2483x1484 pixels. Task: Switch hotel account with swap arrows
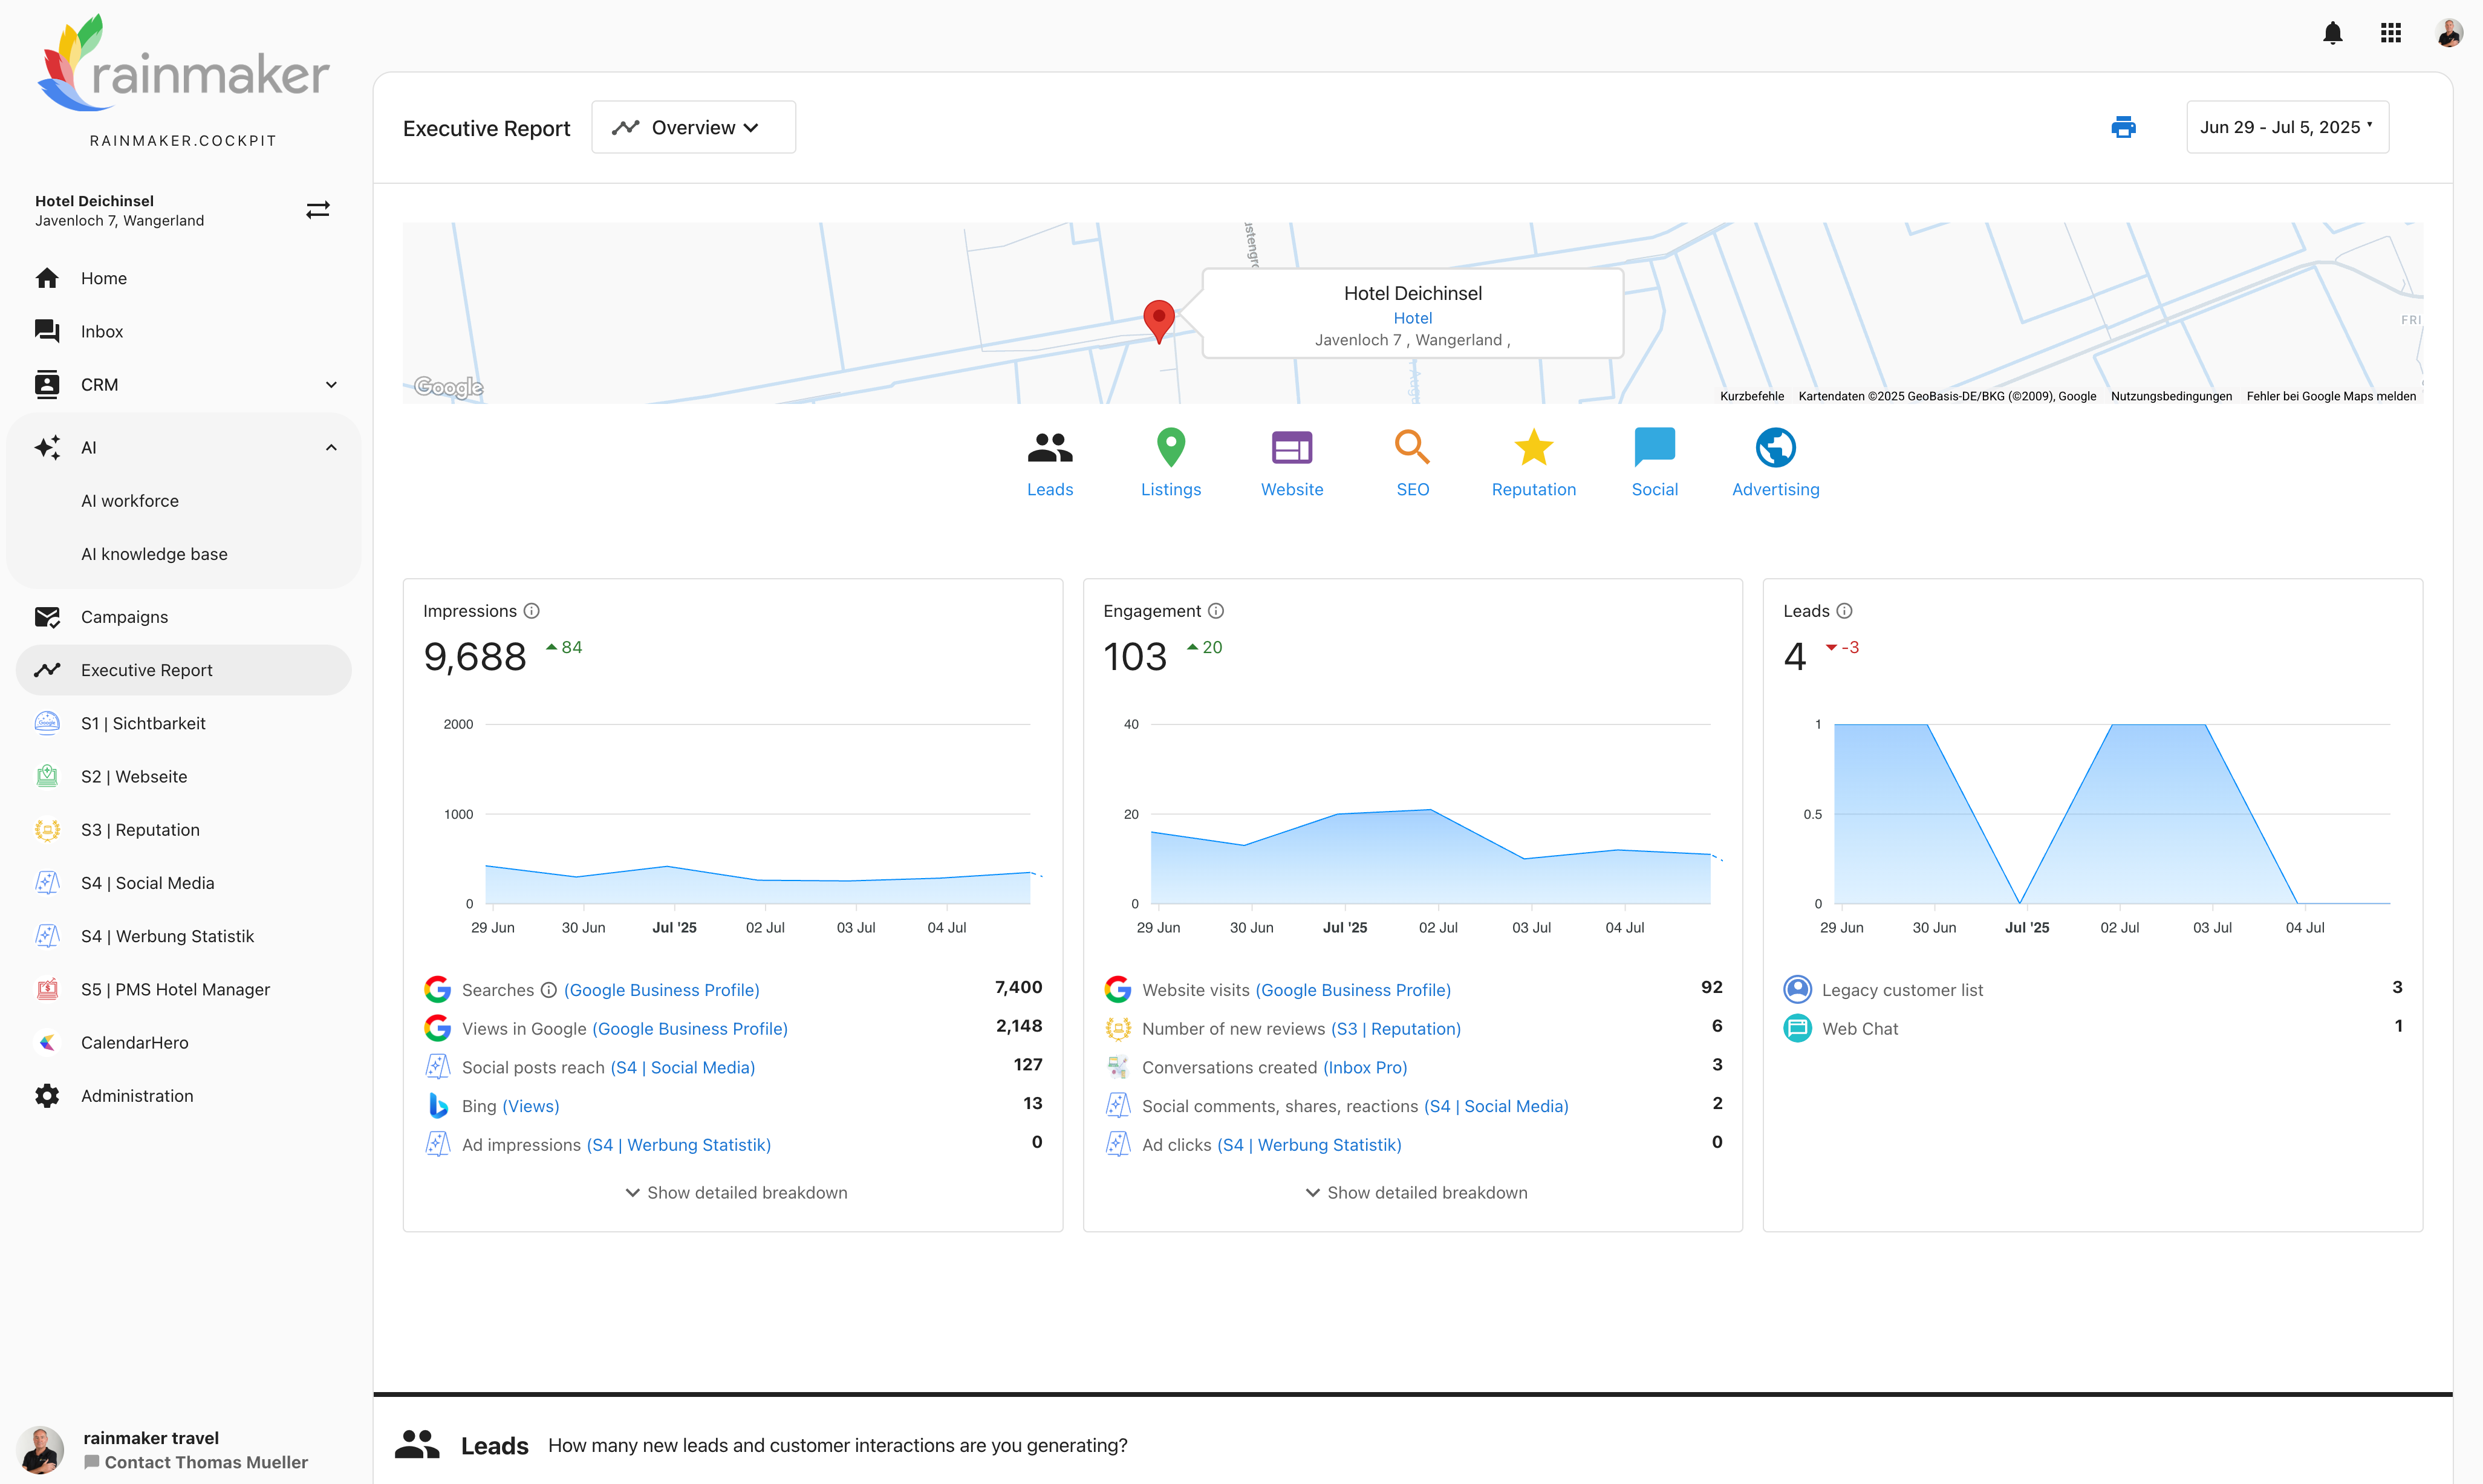click(318, 210)
